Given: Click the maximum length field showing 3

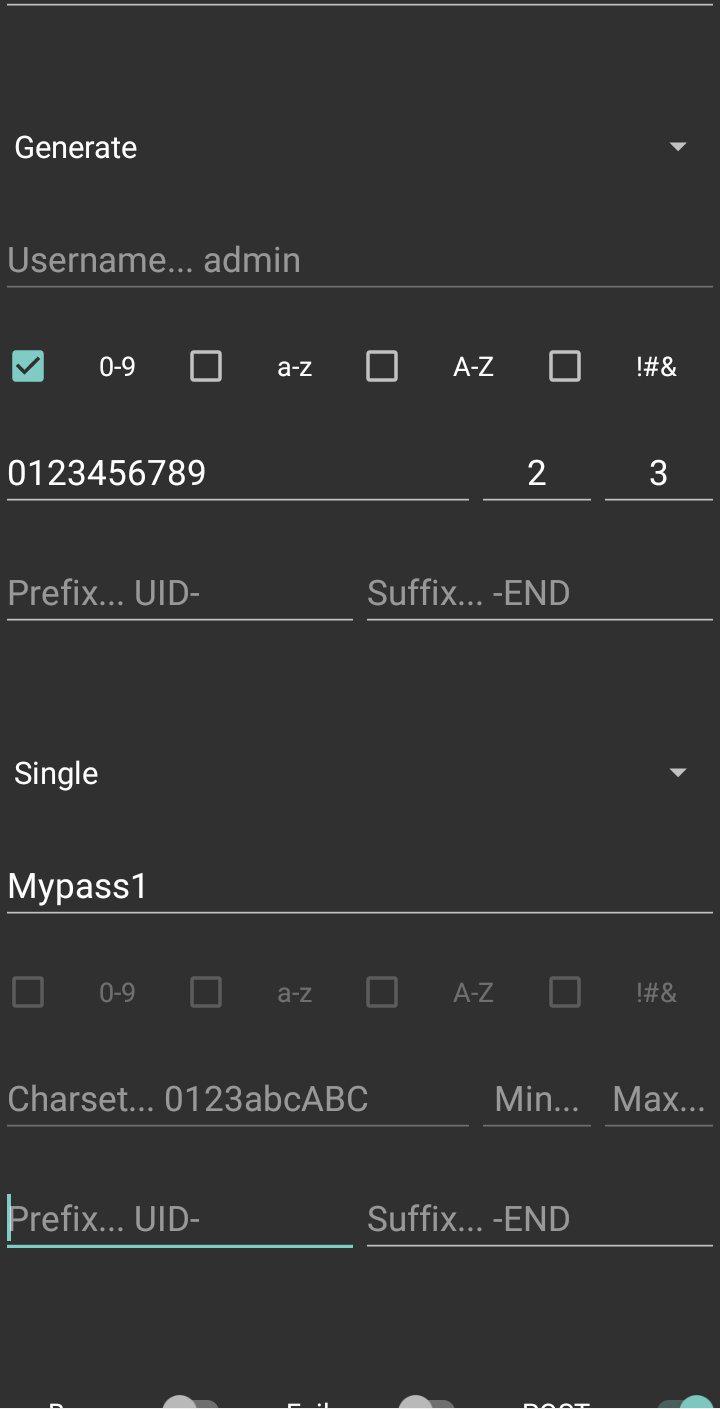Looking at the screenshot, I should coord(658,473).
